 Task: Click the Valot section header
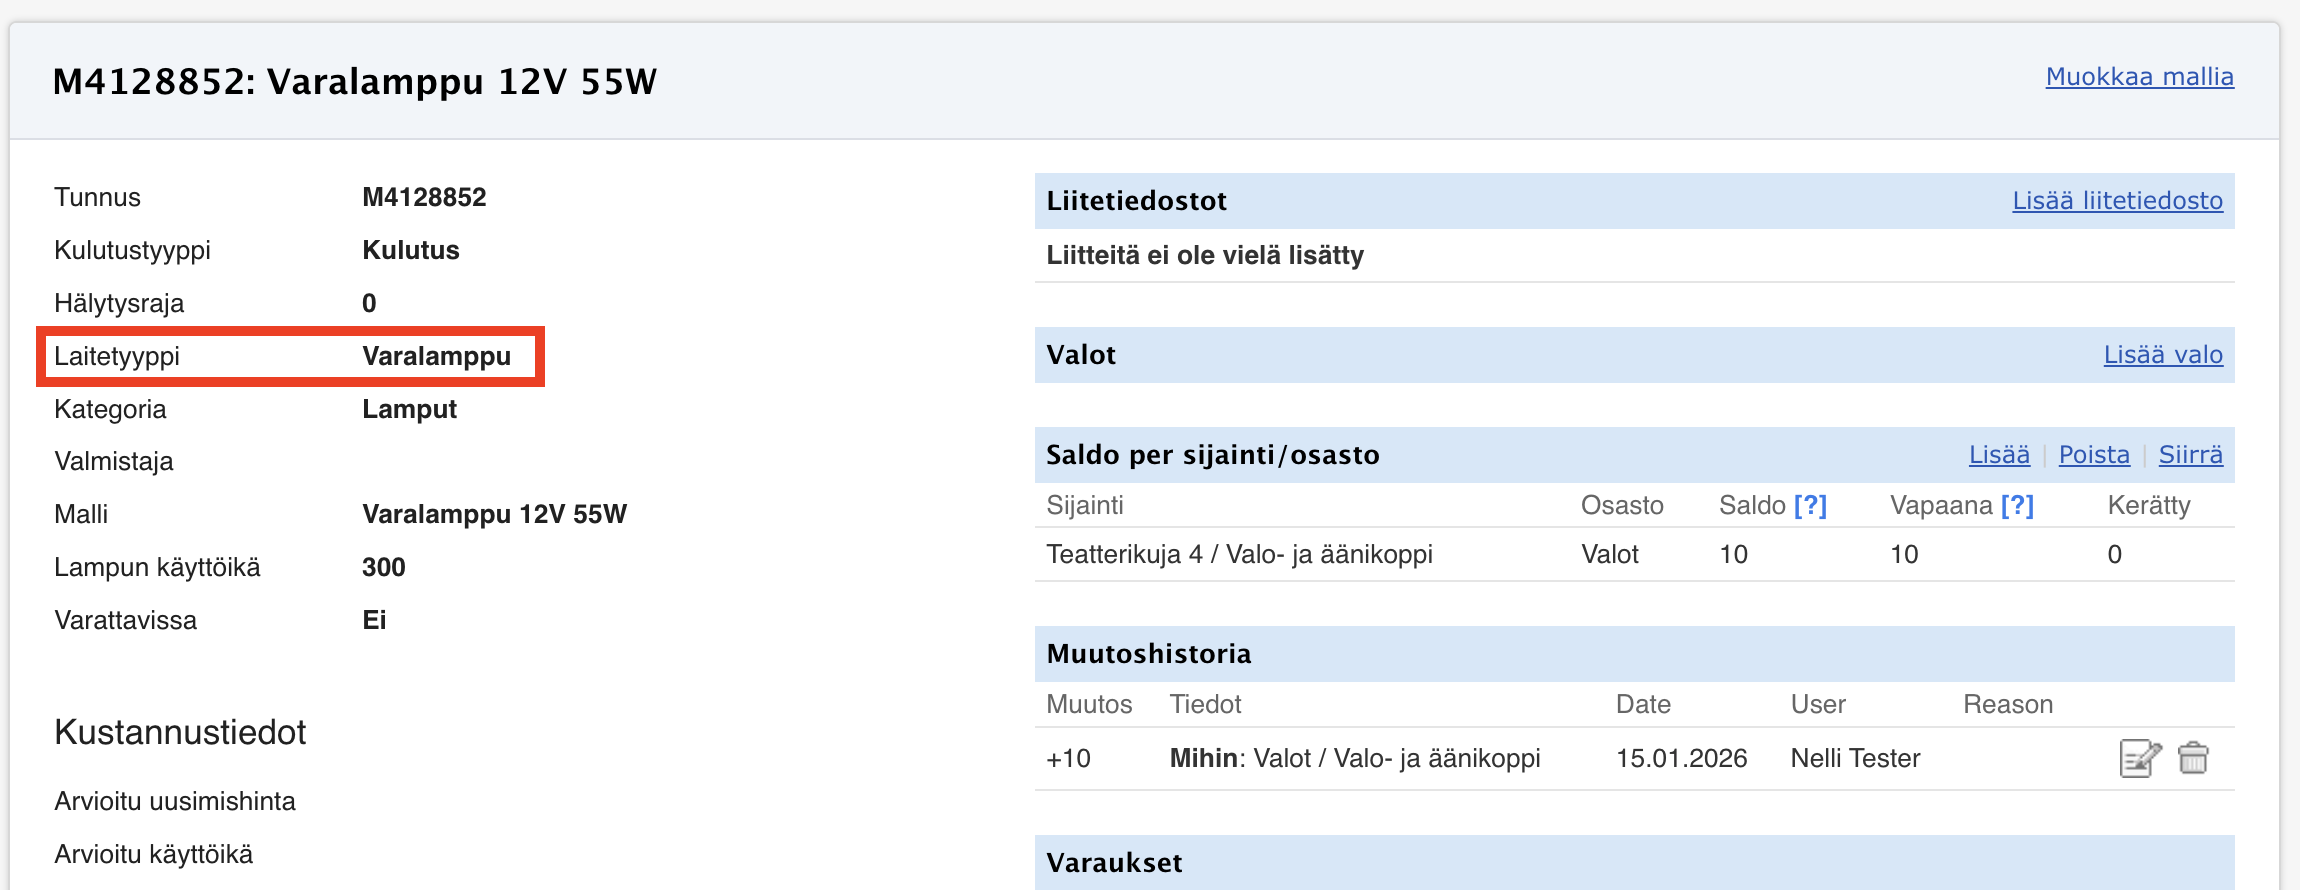(1634, 355)
